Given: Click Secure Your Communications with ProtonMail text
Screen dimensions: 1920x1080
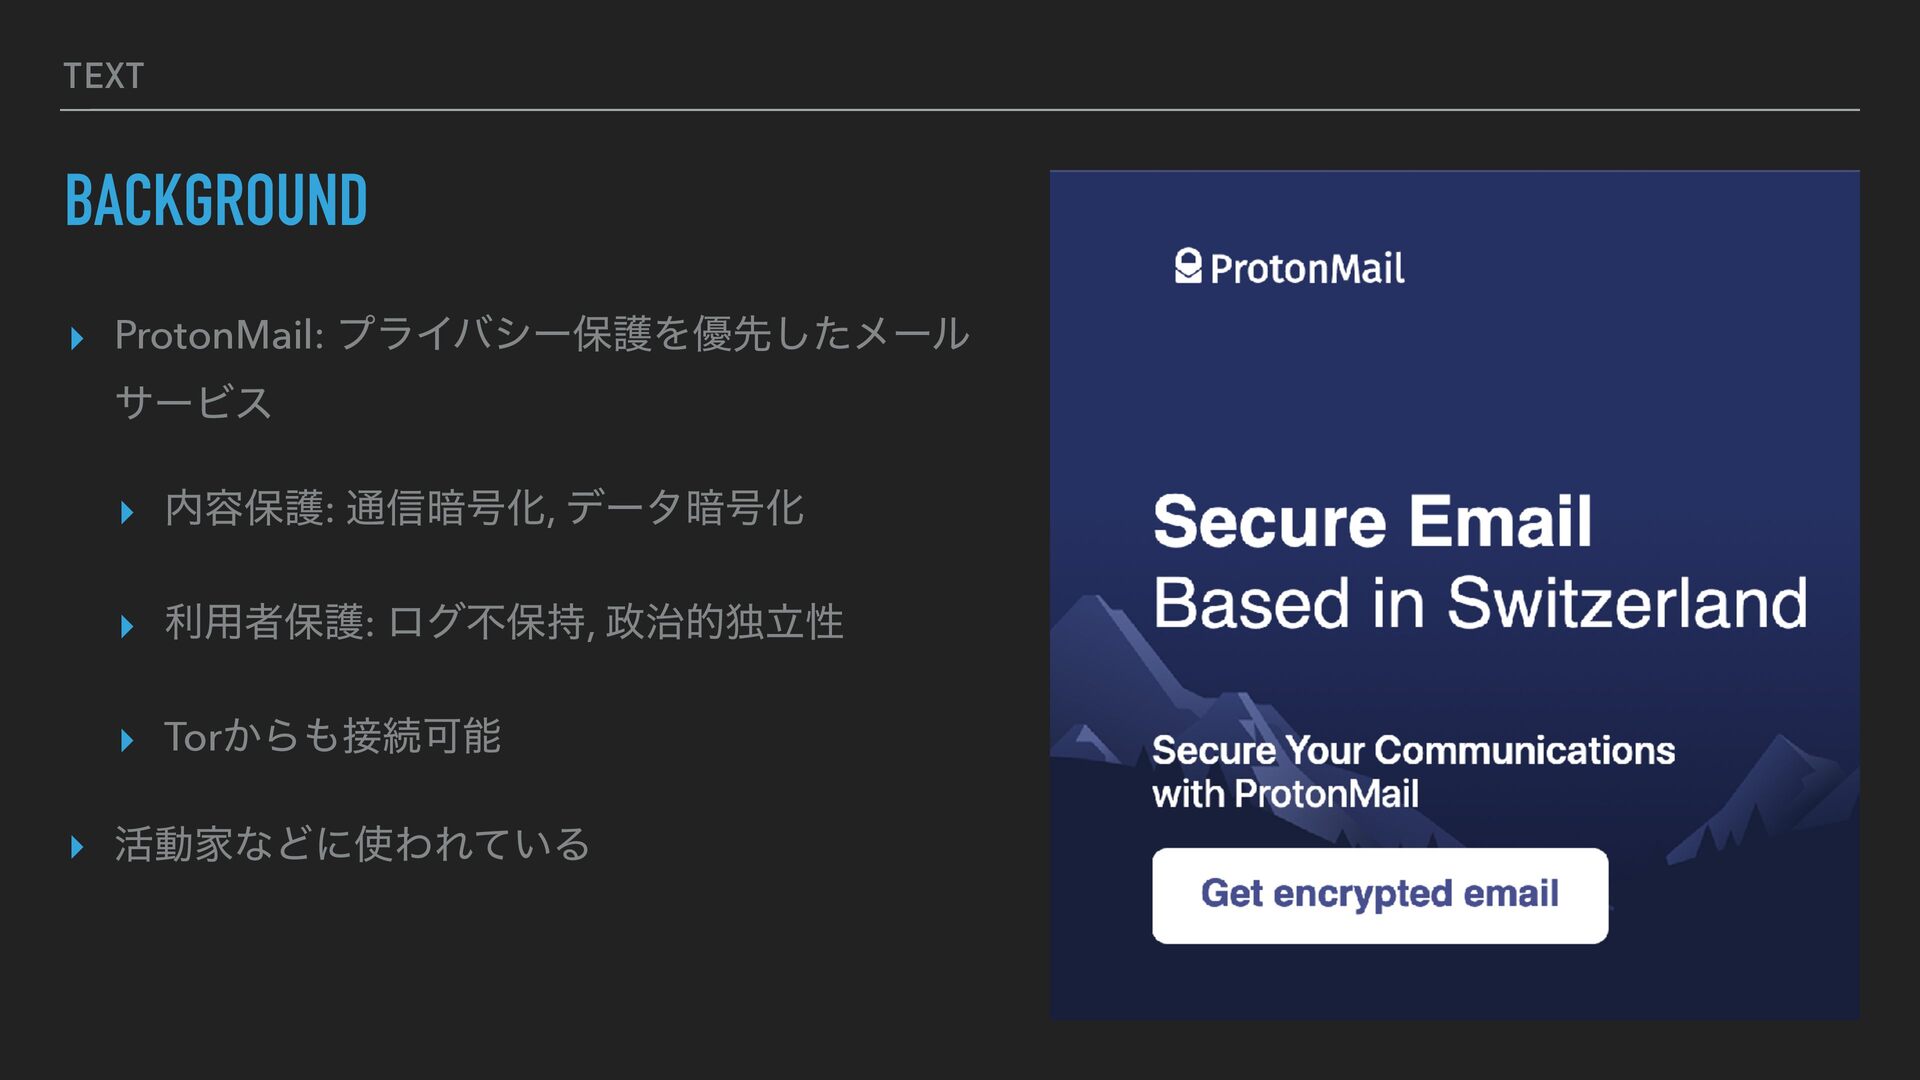Looking at the screenshot, I should [x=1412, y=771].
